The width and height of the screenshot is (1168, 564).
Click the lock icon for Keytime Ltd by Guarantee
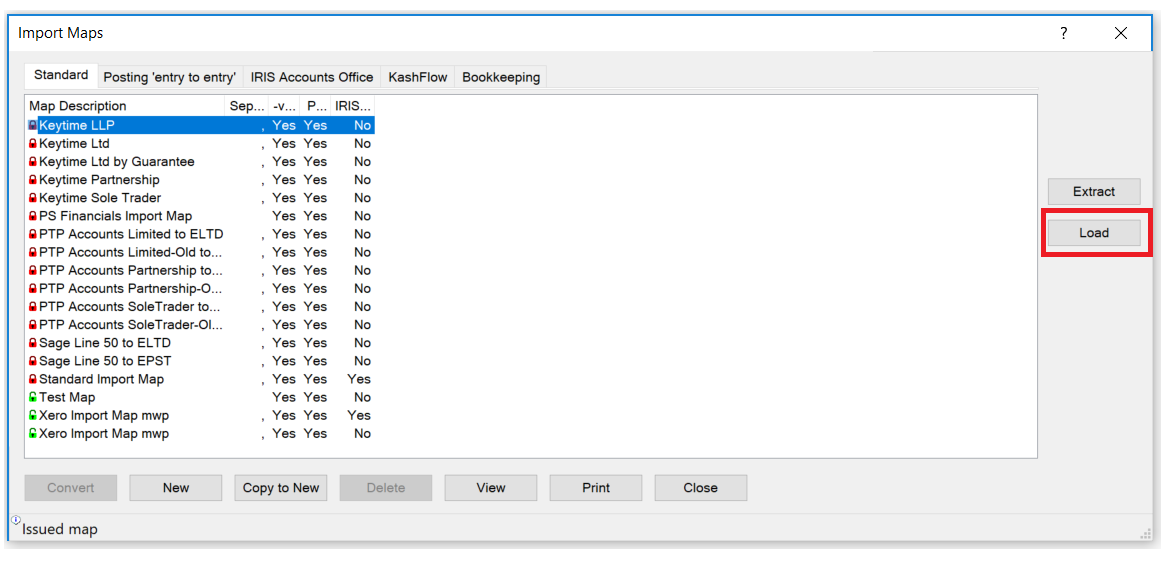pyautogui.click(x=33, y=162)
